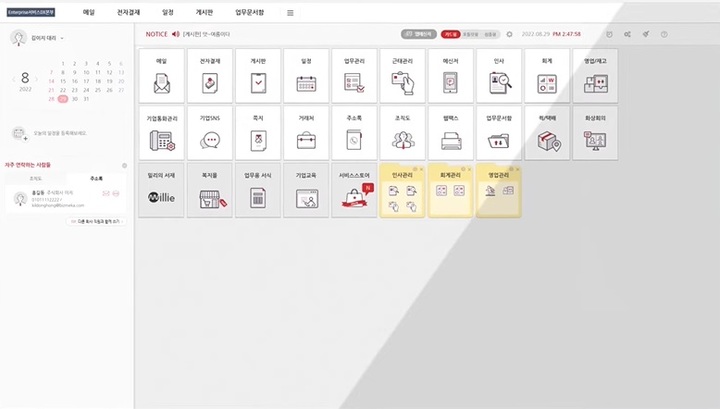Open the 업무용 서식 document tile
This screenshot has width=720, height=409.
click(258, 190)
